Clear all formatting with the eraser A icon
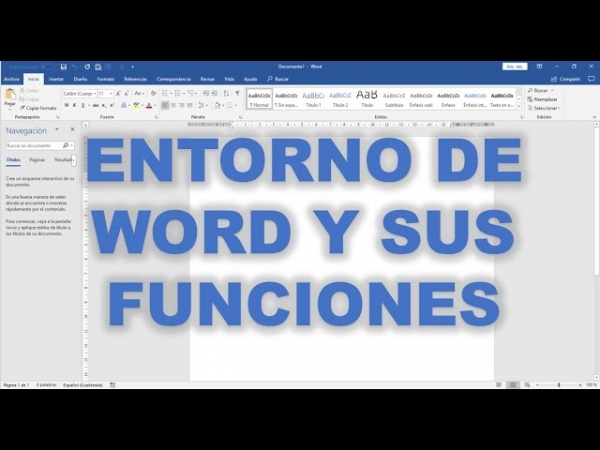The image size is (600, 450). point(153,93)
